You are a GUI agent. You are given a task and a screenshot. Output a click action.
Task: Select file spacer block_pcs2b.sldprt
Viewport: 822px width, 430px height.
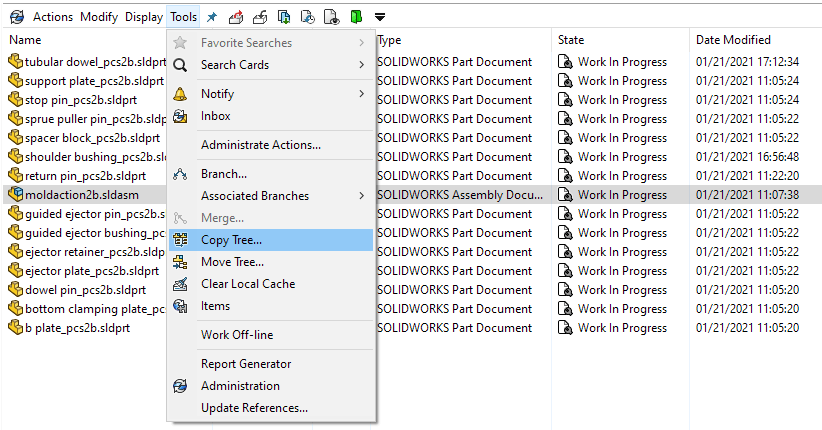pos(92,138)
